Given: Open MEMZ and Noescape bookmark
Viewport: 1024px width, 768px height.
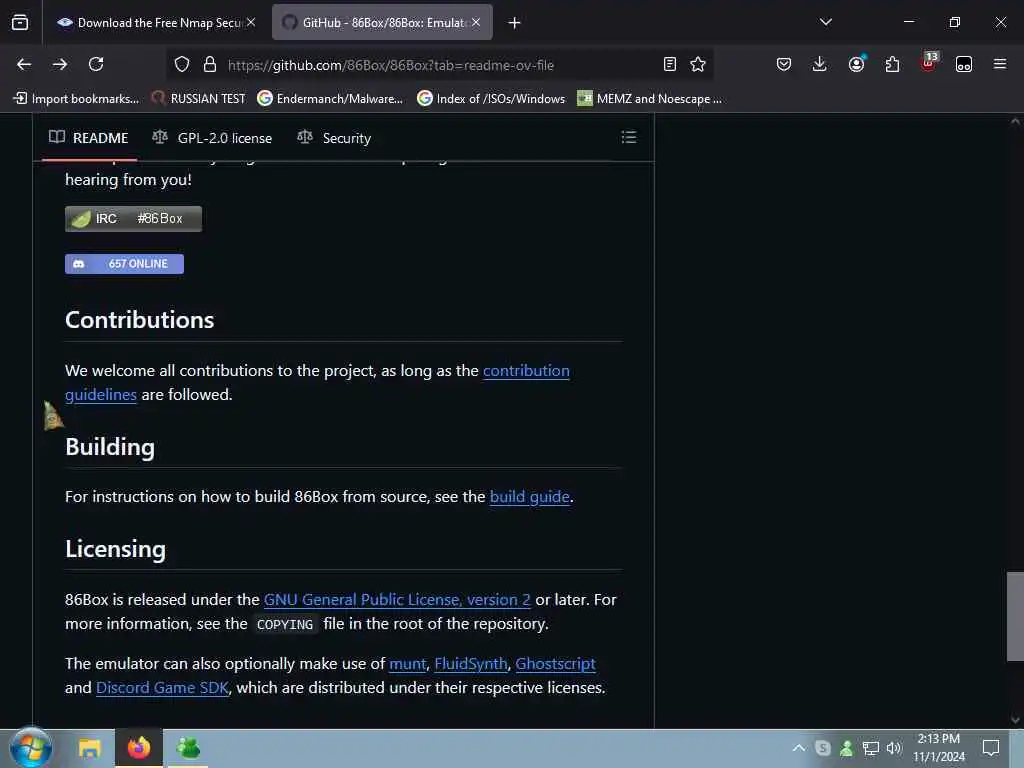Looking at the screenshot, I should pos(650,99).
